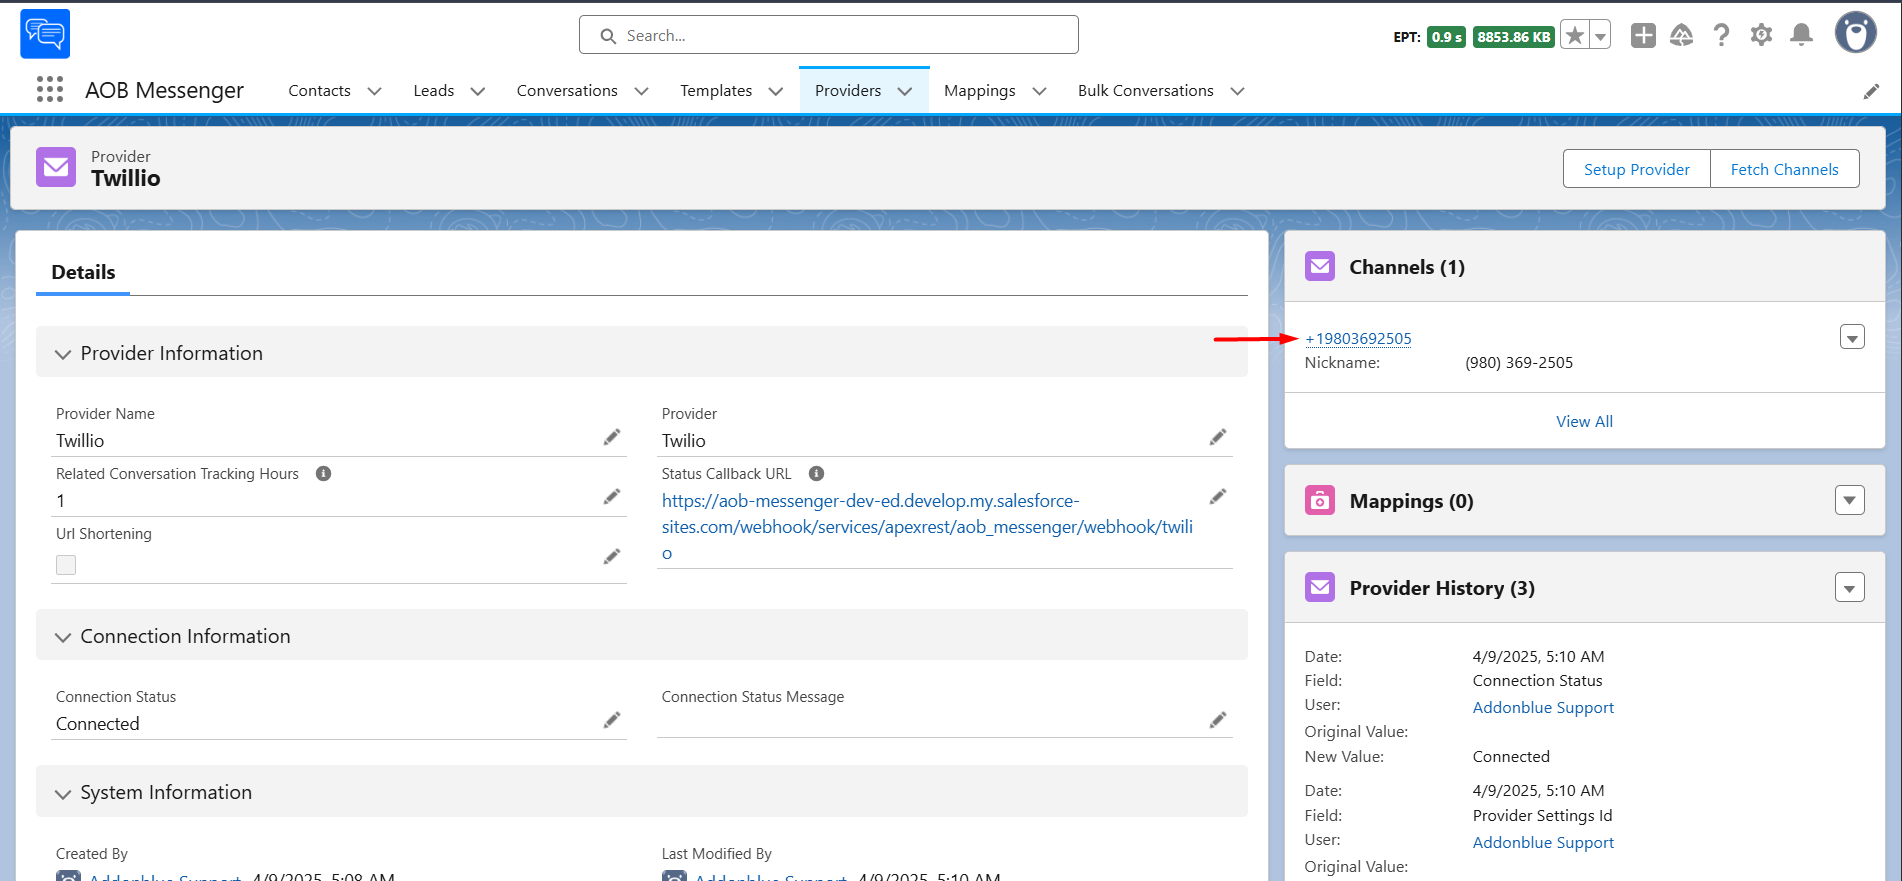Image resolution: width=1902 pixels, height=881 pixels.
Task: Open the Trailhead guidance cloud icon
Action: (x=1682, y=36)
